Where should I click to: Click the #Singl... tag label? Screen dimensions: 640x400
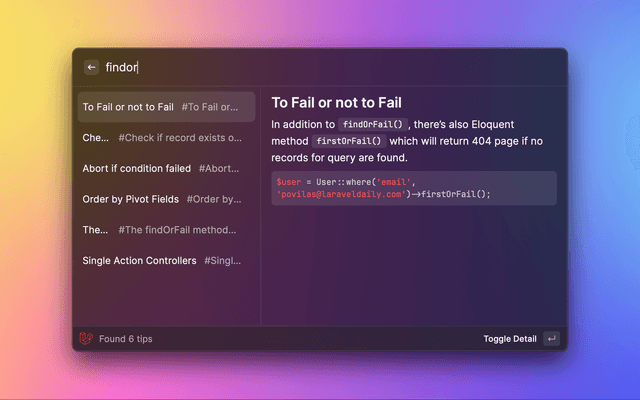[x=222, y=260]
